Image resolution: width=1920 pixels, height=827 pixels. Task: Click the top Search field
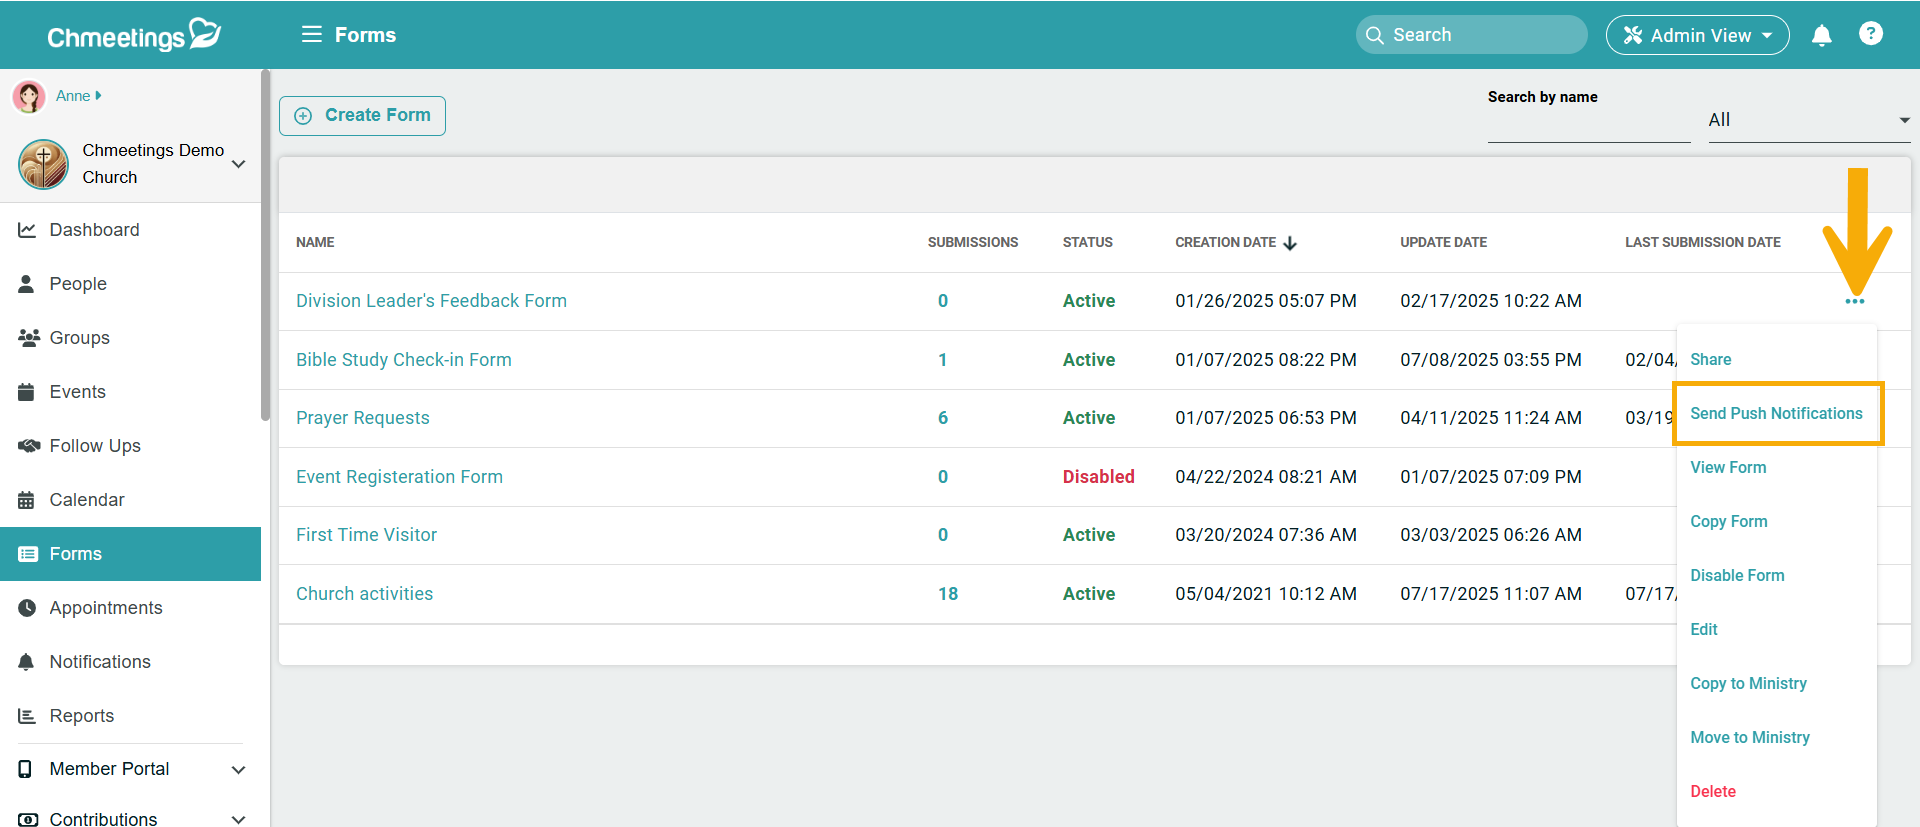click(1471, 35)
